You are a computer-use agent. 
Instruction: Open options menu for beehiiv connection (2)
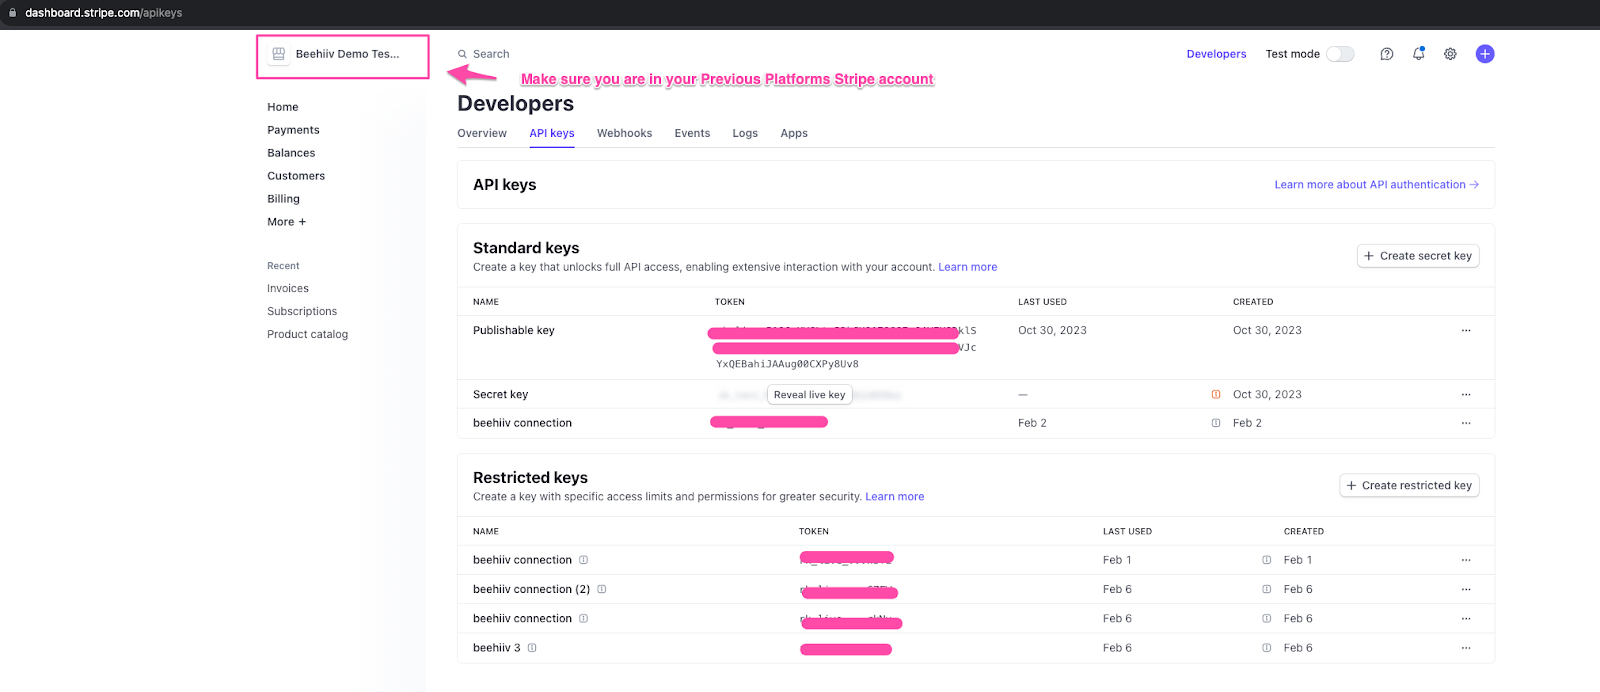click(1466, 589)
